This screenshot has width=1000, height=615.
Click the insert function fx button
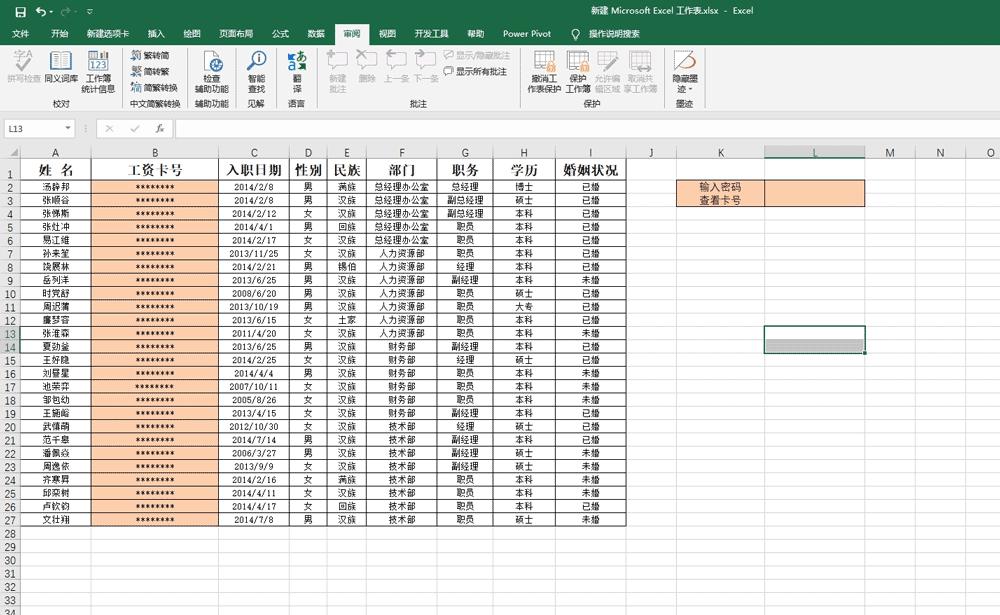point(159,129)
